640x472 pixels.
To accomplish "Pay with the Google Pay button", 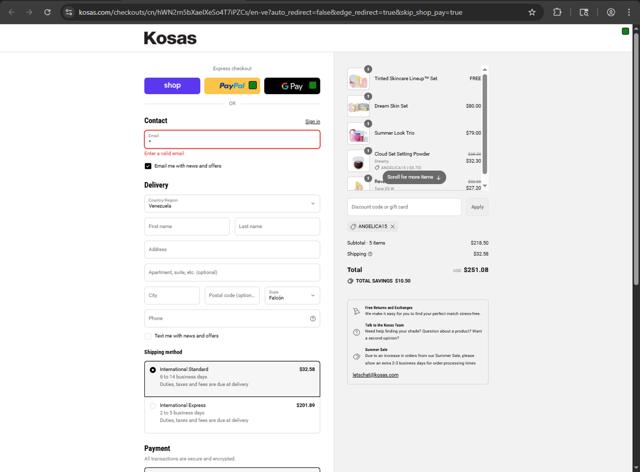I will [292, 86].
